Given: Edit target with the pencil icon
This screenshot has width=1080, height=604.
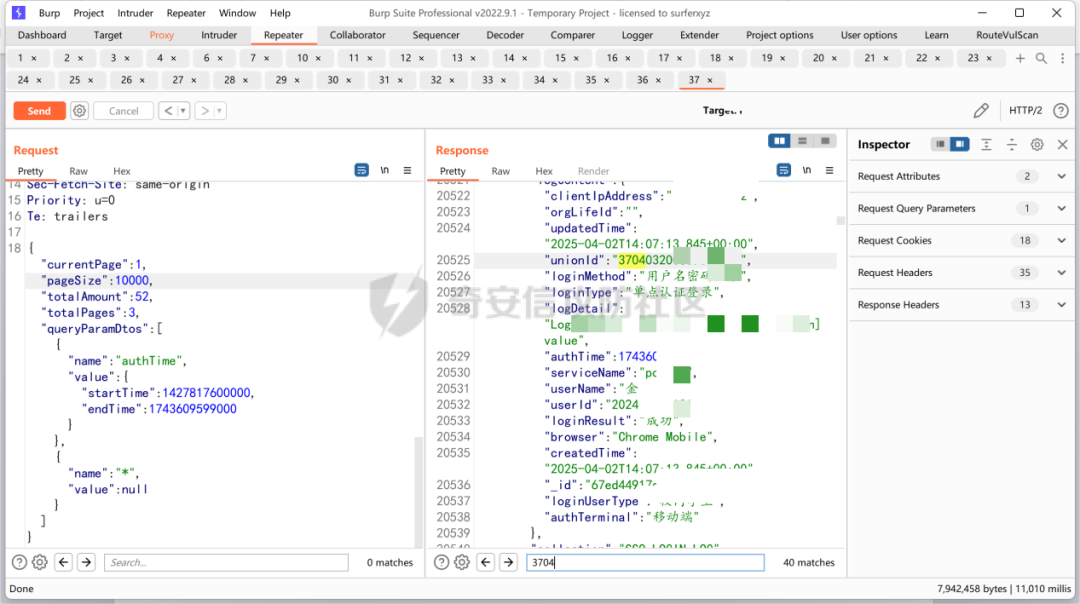Looking at the screenshot, I should coord(981,110).
